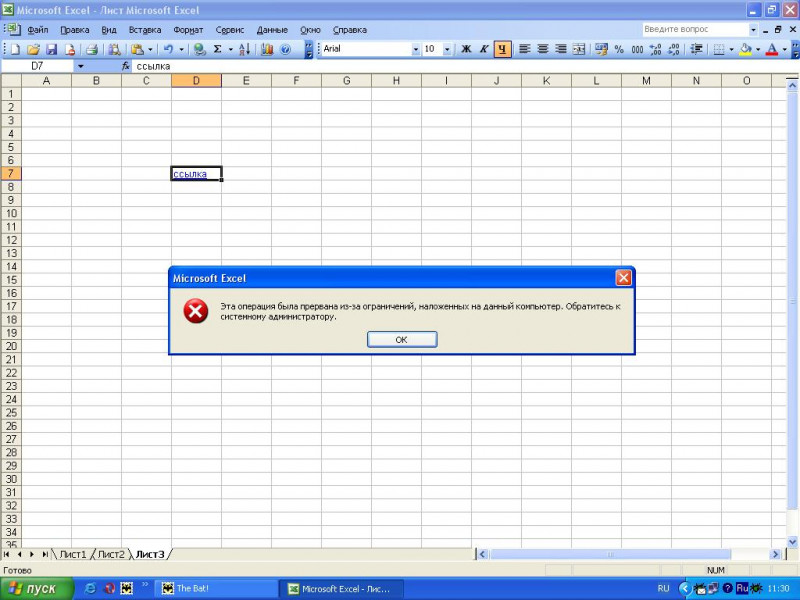Screen dimensions: 800x600
Task: Toggle bold Ж formatting
Action: coord(466,49)
